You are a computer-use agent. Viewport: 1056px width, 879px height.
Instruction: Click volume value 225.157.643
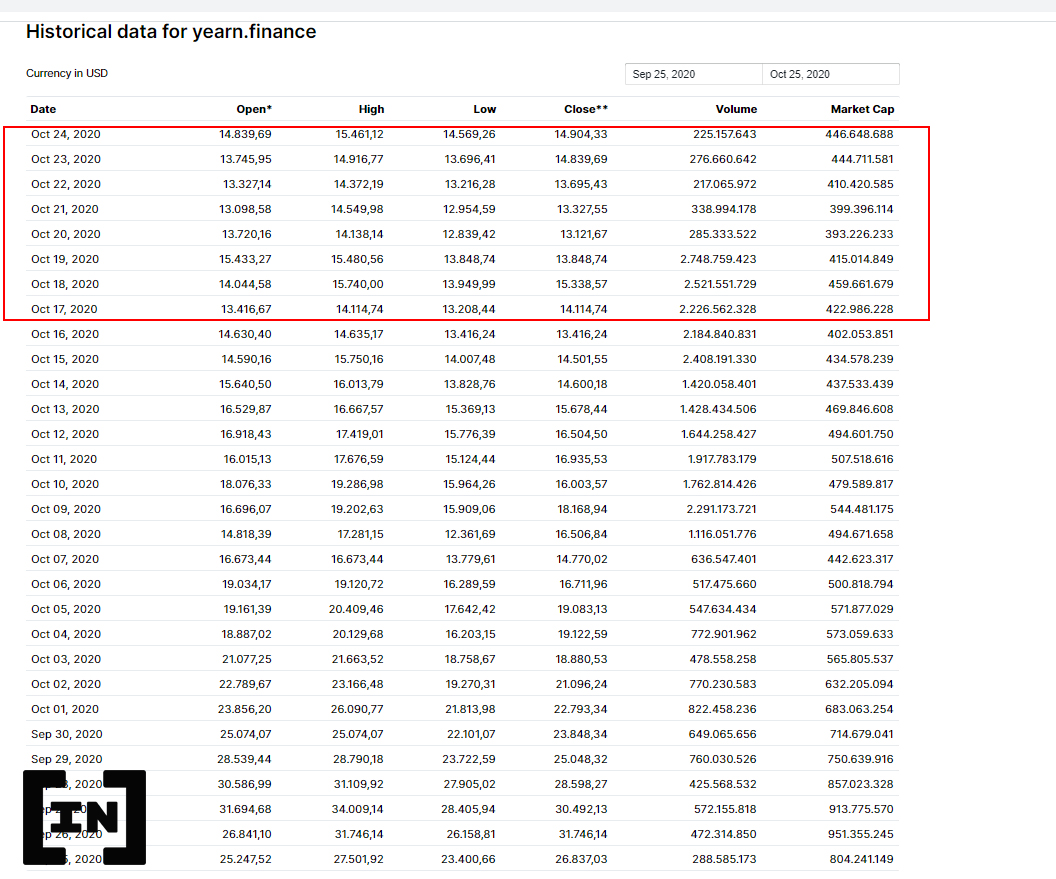click(725, 134)
